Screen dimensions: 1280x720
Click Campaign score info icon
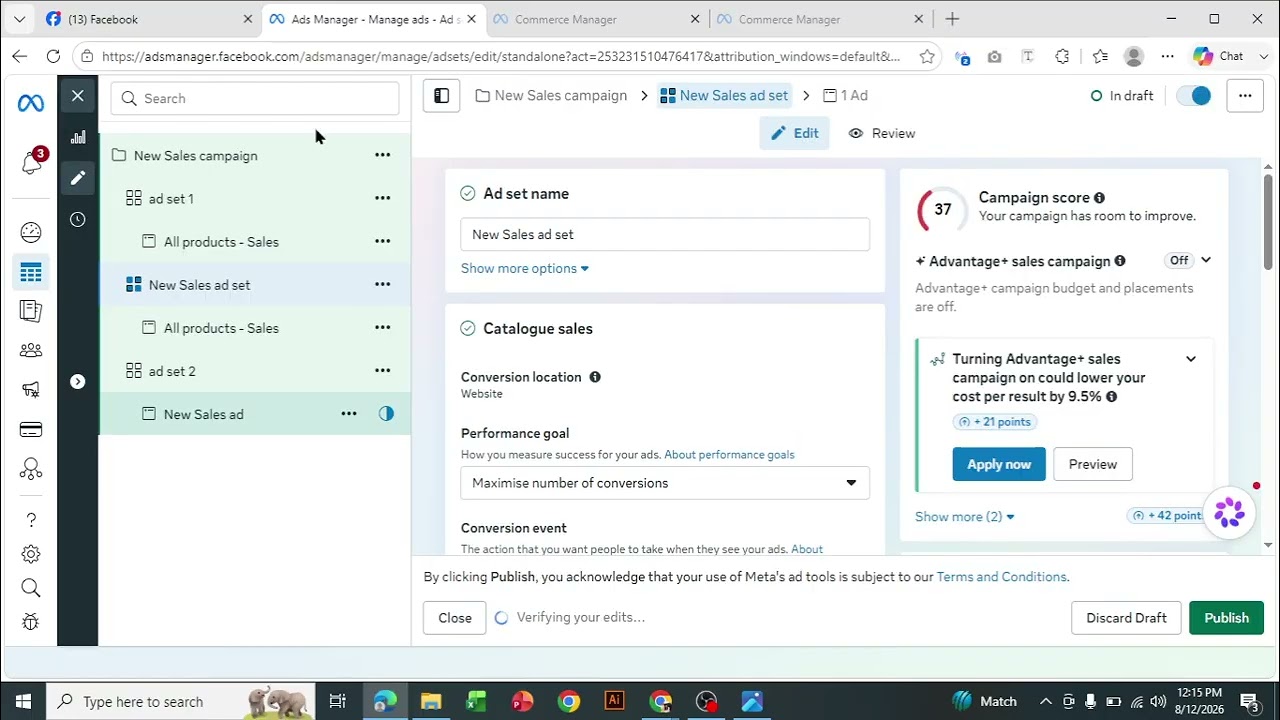click(1099, 198)
